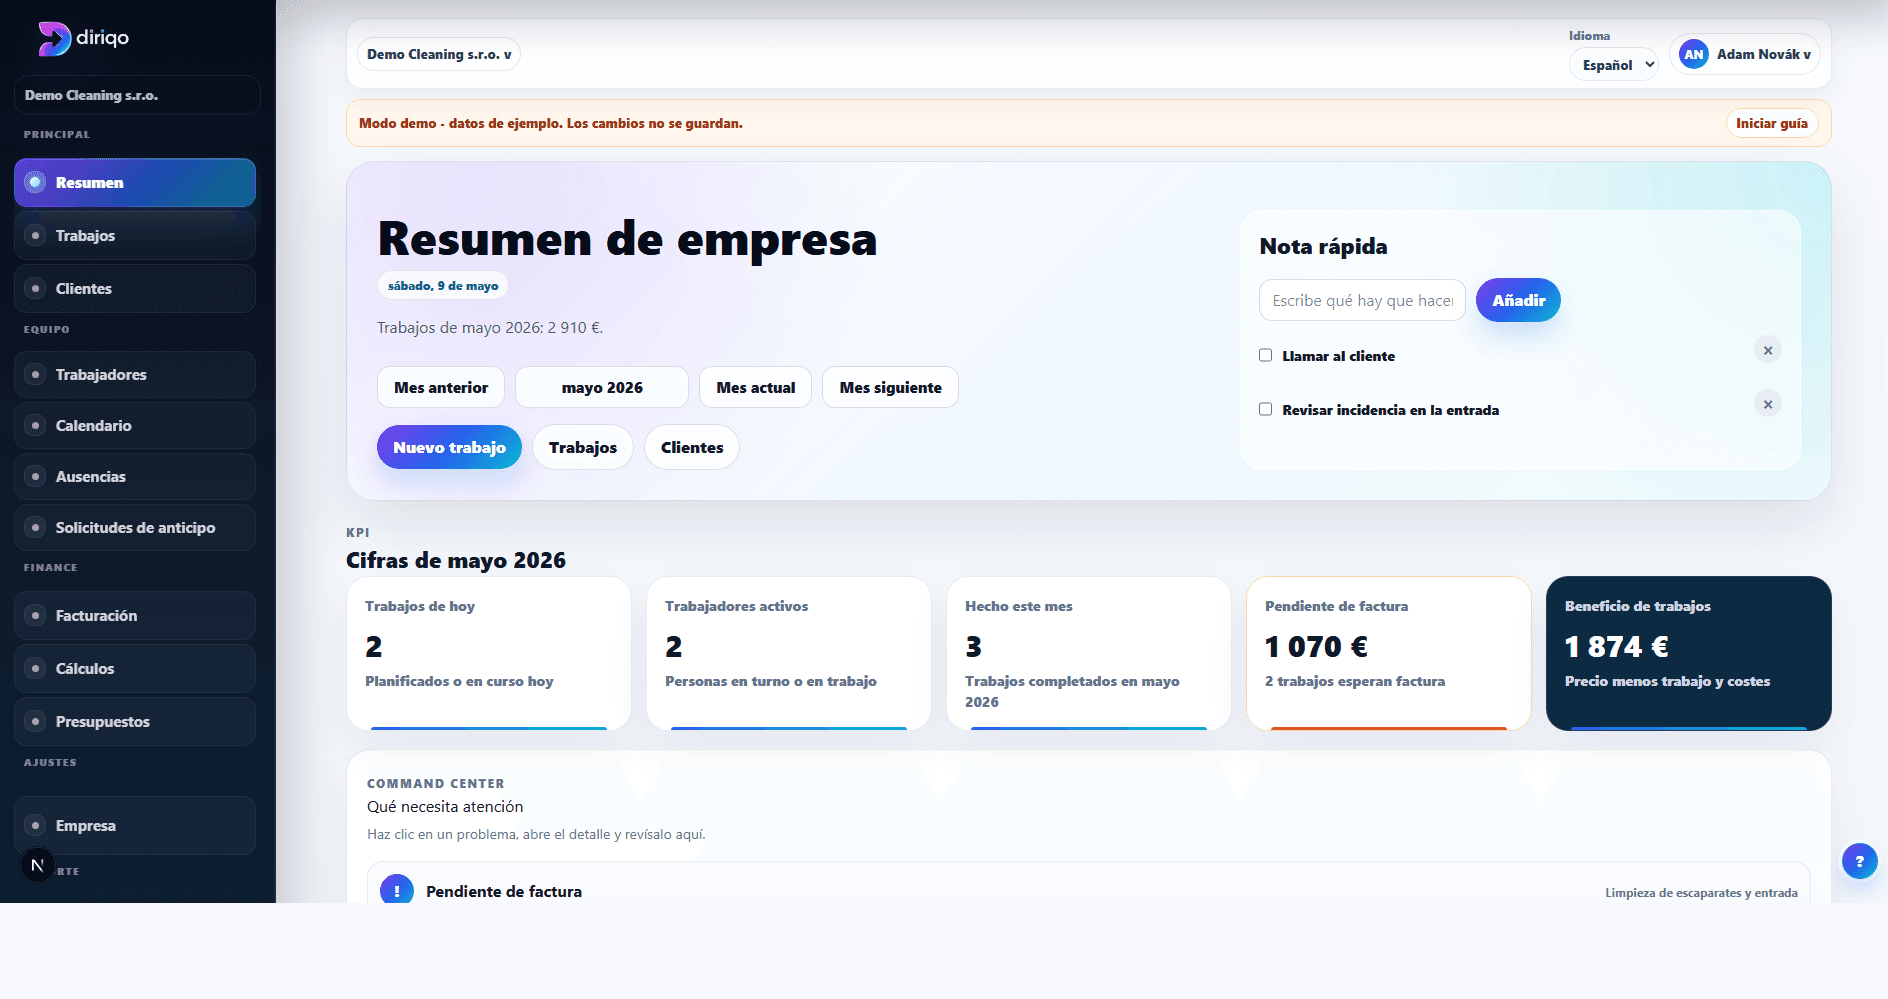Open Ausencias section

click(135, 476)
